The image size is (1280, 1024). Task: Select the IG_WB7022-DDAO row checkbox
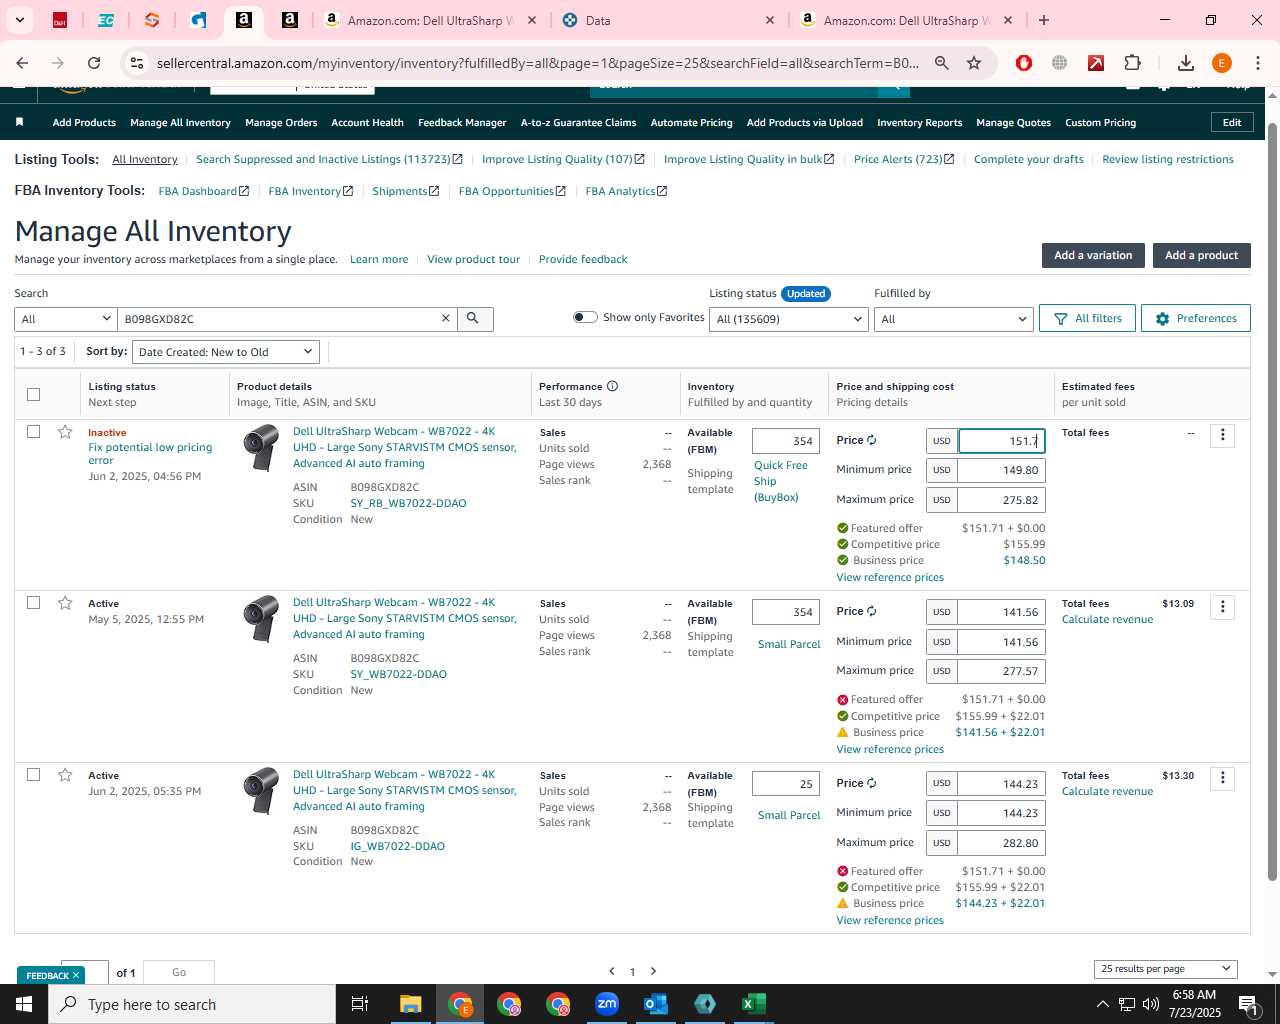pos(33,775)
